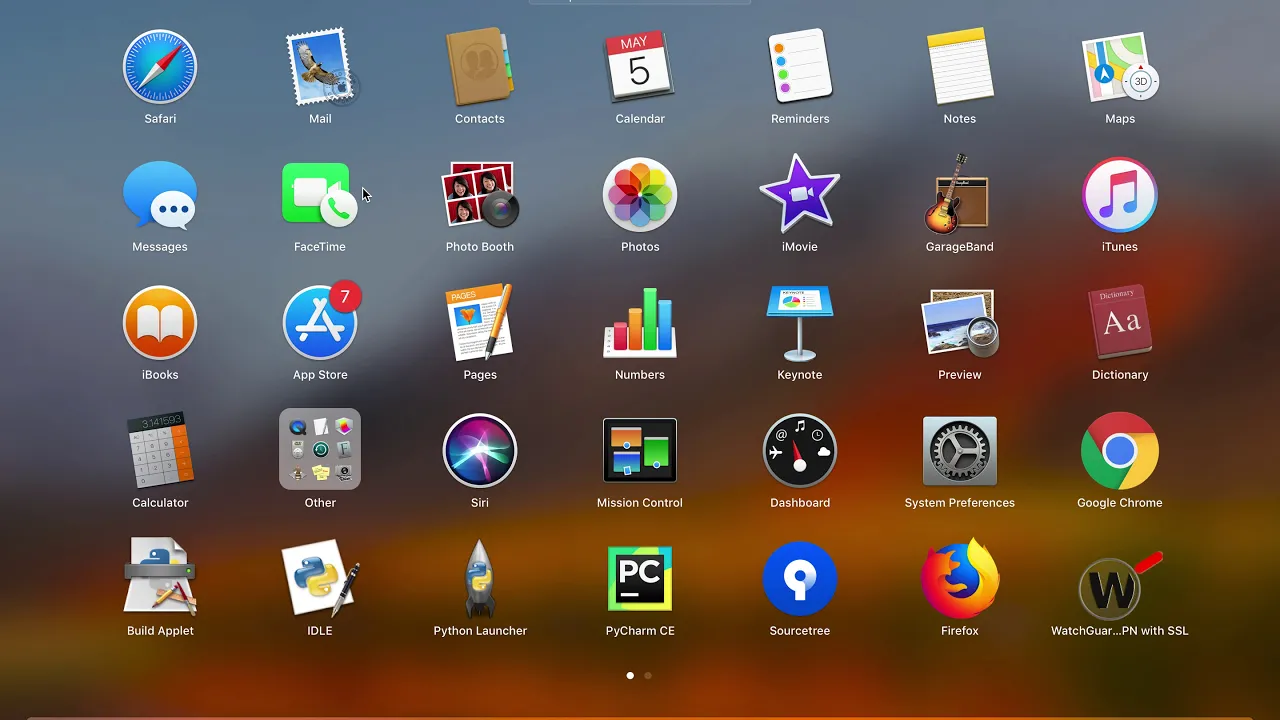
Task: Launch the Dictionary app
Action: pos(1120,323)
